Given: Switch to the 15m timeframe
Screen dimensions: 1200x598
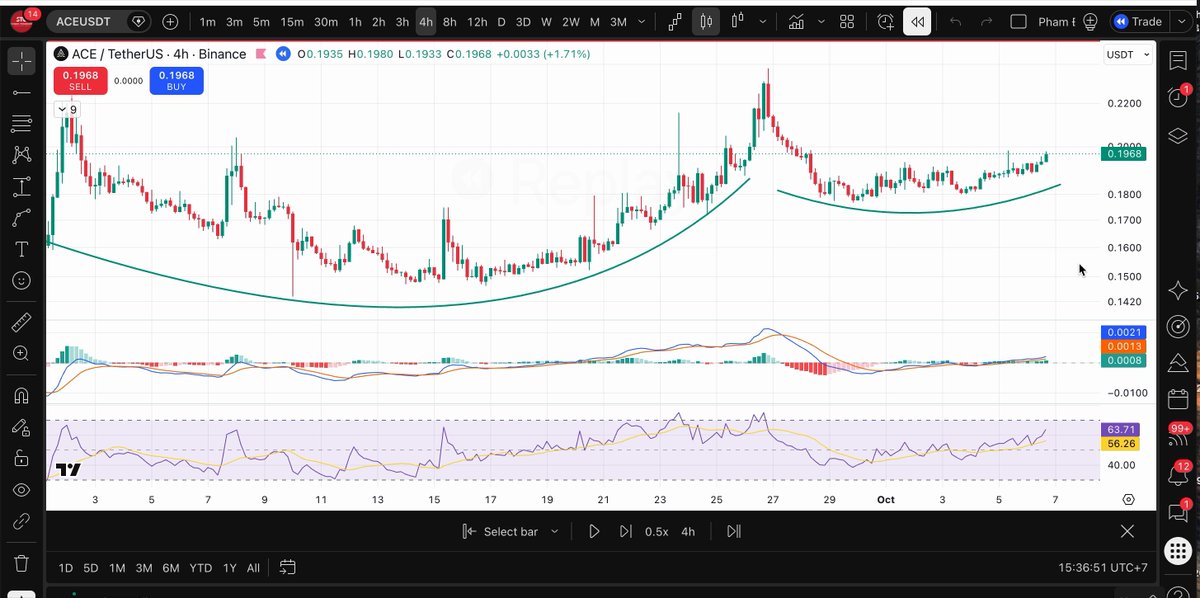Looking at the screenshot, I should pyautogui.click(x=292, y=21).
